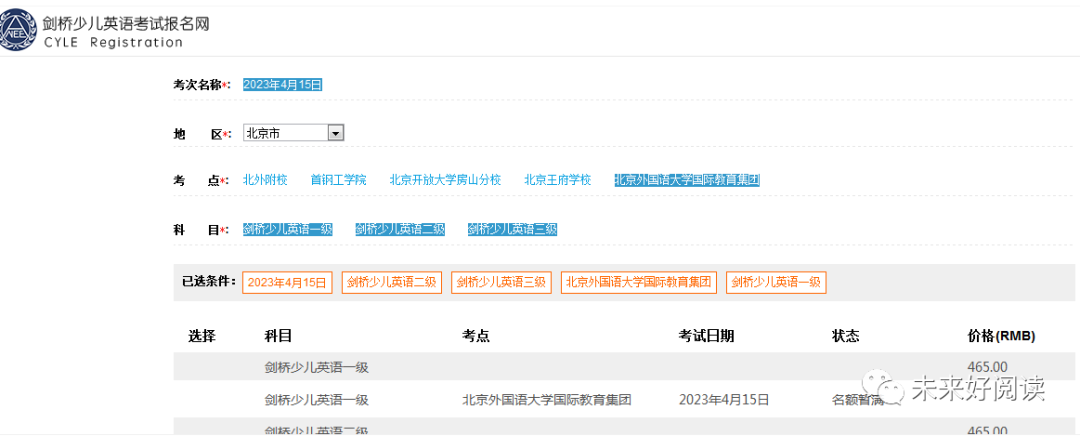The height and width of the screenshot is (436, 1080).
Task: Click the NEEA logo emblem
Action: pos(17,32)
